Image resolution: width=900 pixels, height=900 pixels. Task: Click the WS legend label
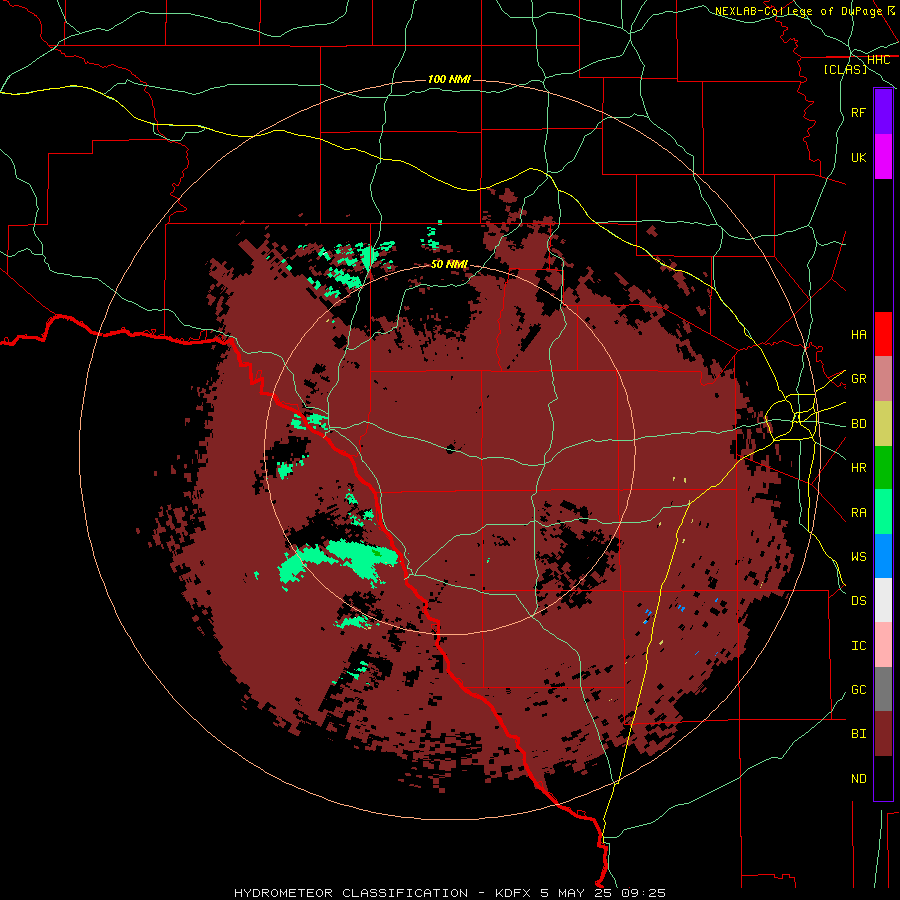tap(859, 557)
